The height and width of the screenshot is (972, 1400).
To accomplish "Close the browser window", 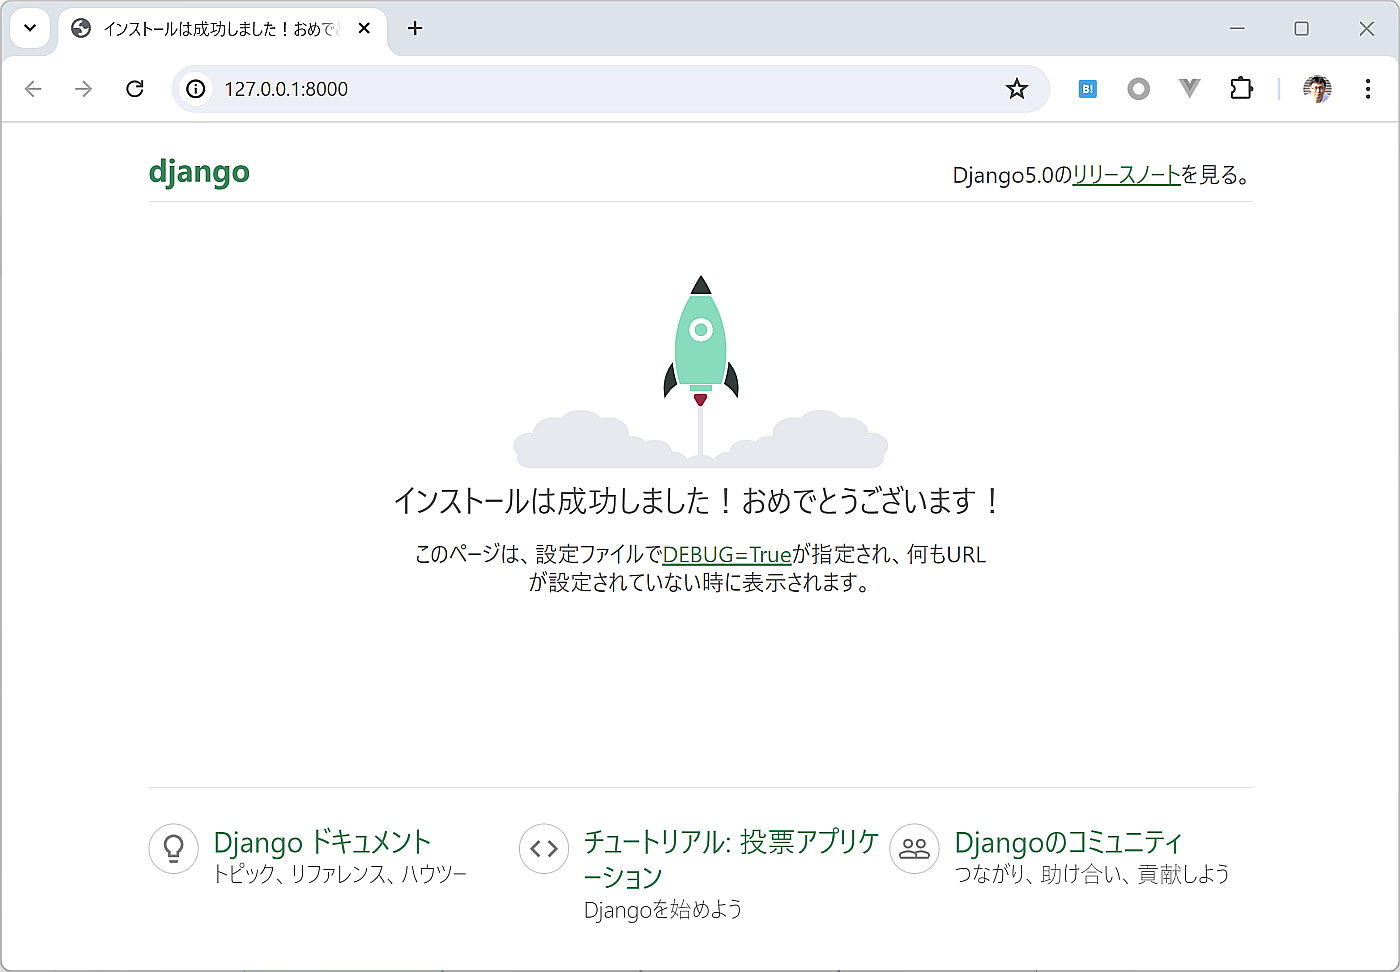I will pos(1367,28).
